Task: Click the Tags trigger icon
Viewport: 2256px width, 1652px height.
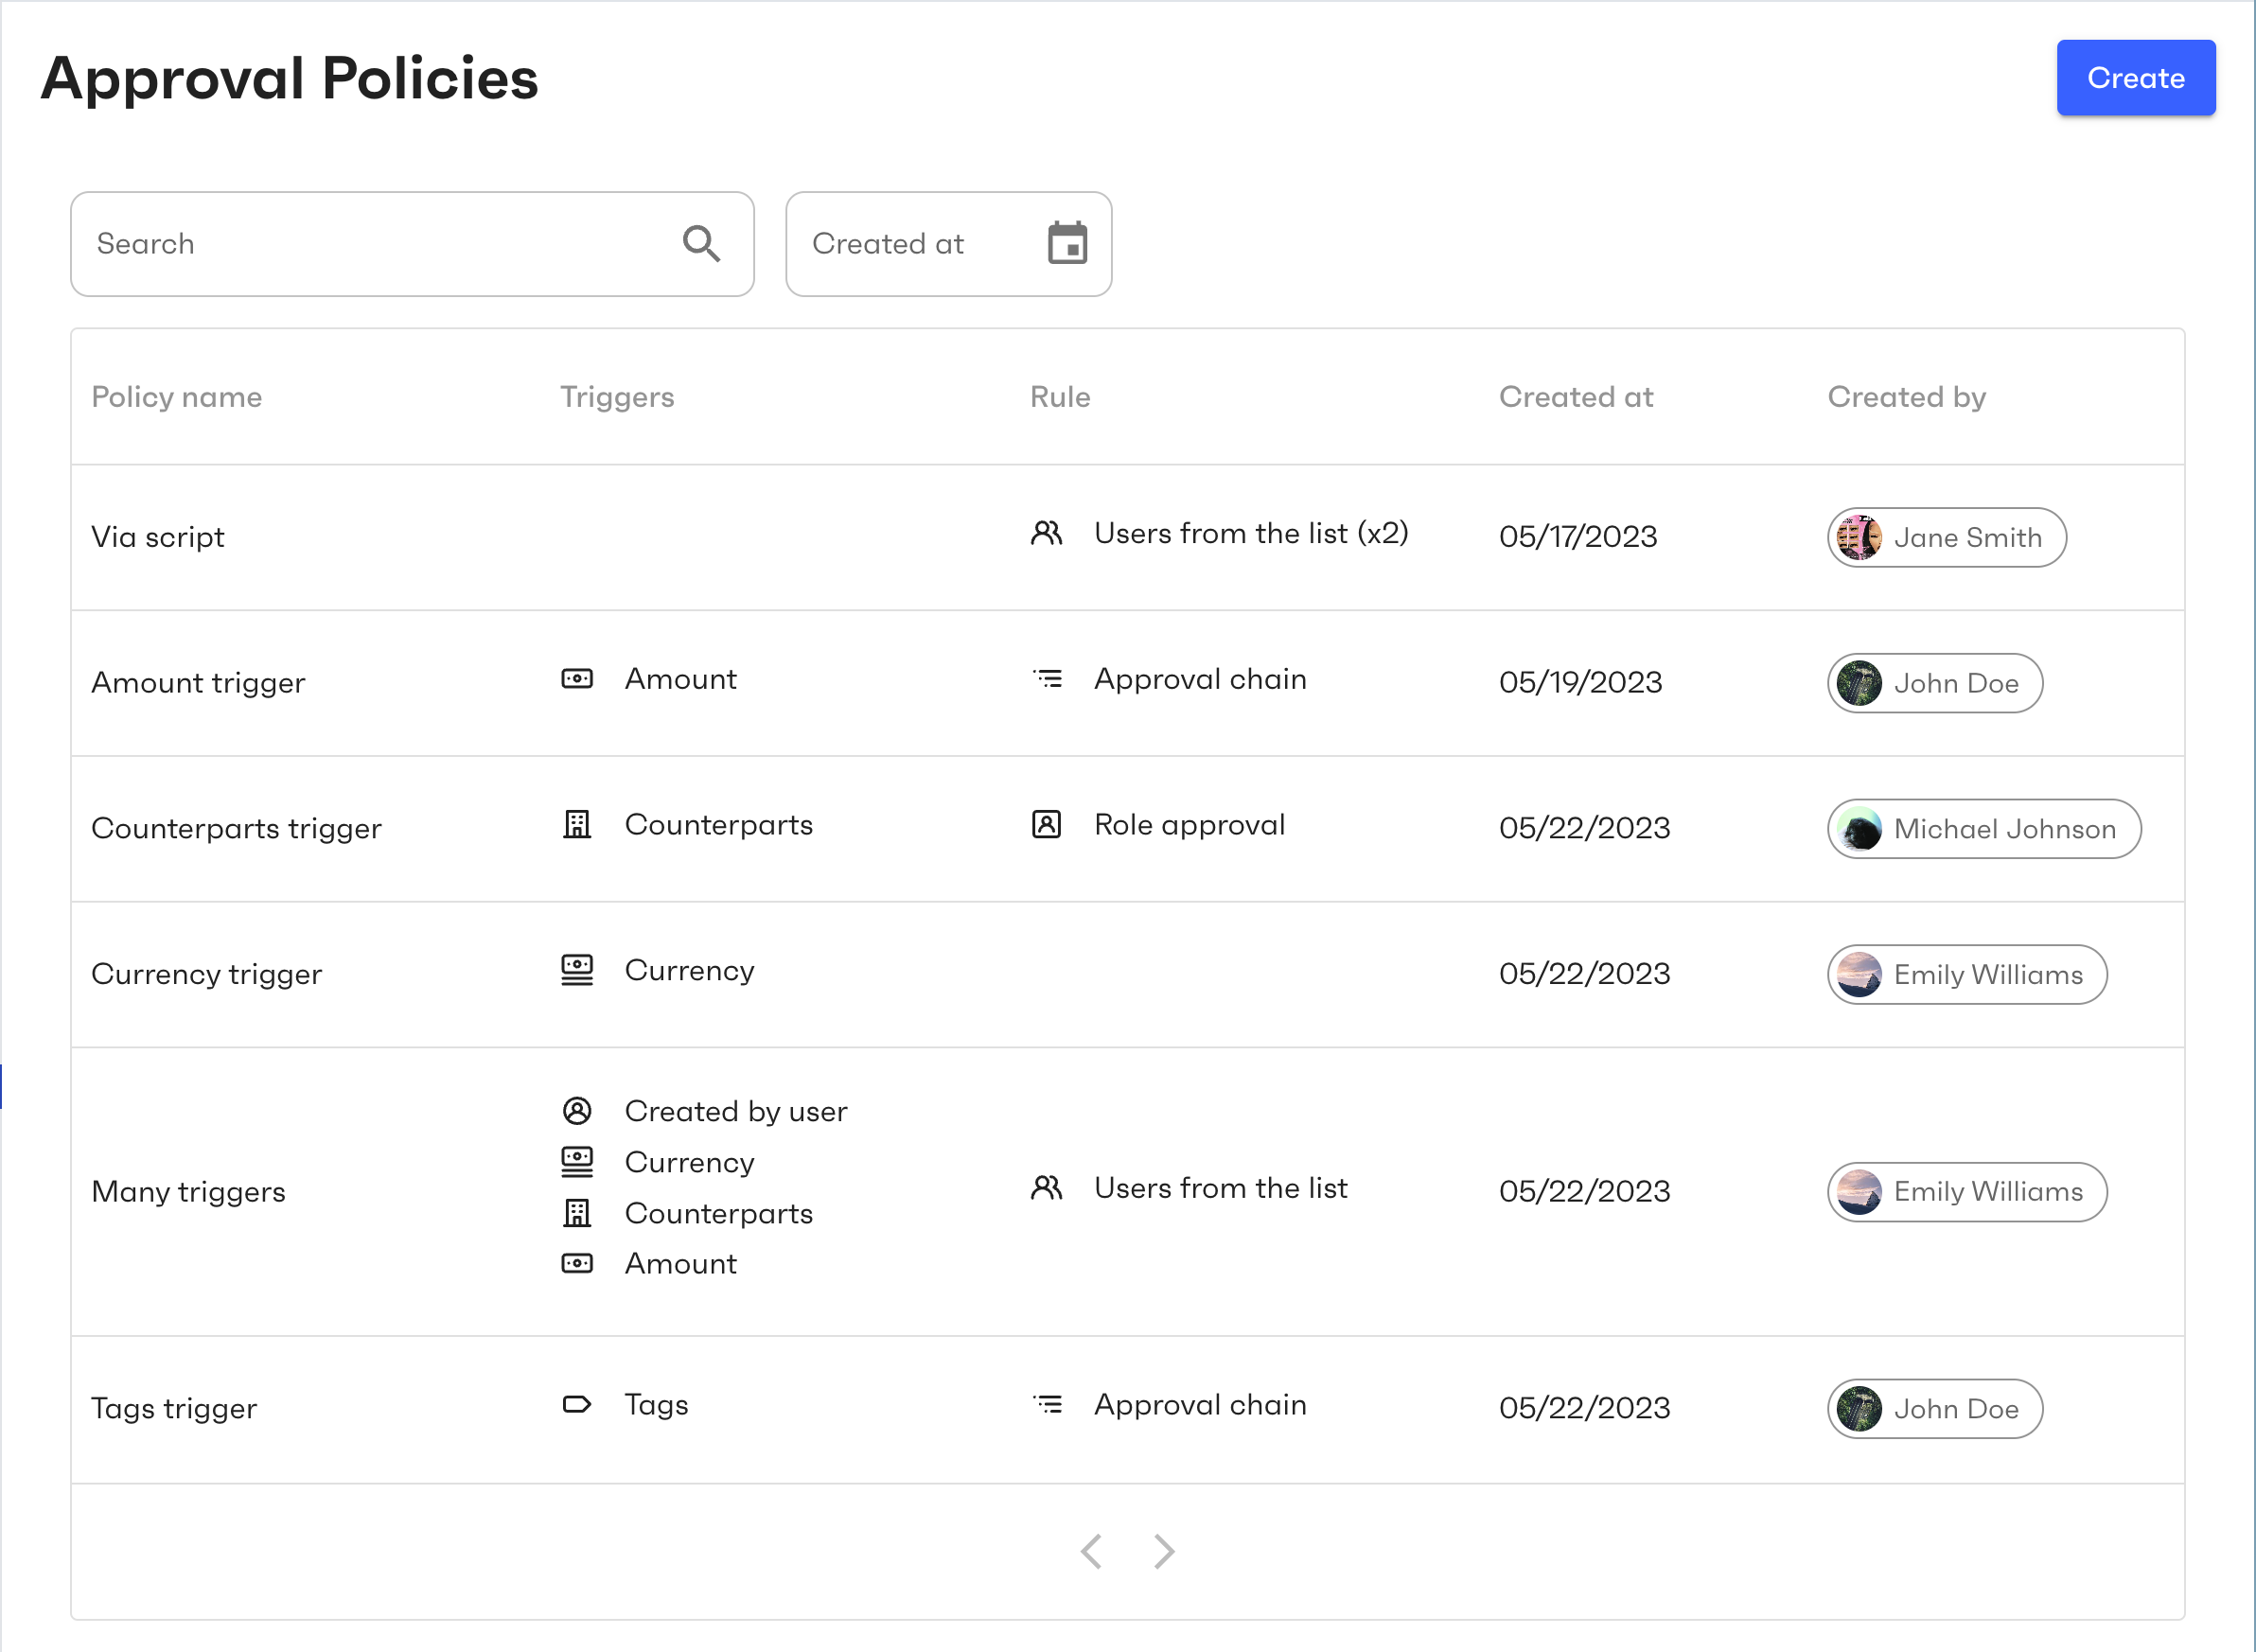Action: tap(577, 1405)
